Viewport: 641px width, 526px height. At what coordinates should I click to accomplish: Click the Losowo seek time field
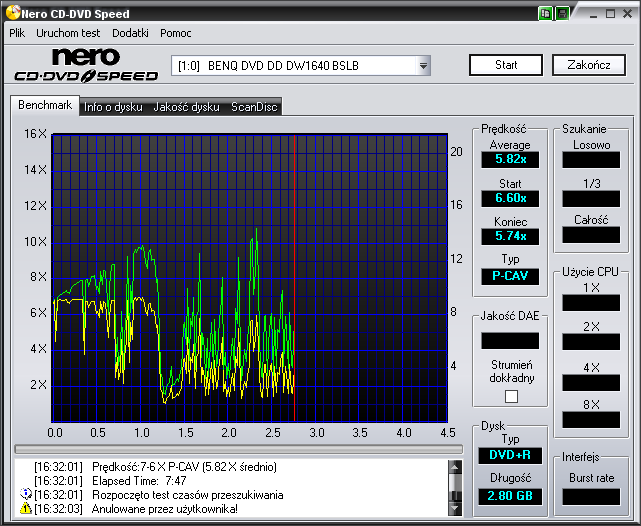591,160
